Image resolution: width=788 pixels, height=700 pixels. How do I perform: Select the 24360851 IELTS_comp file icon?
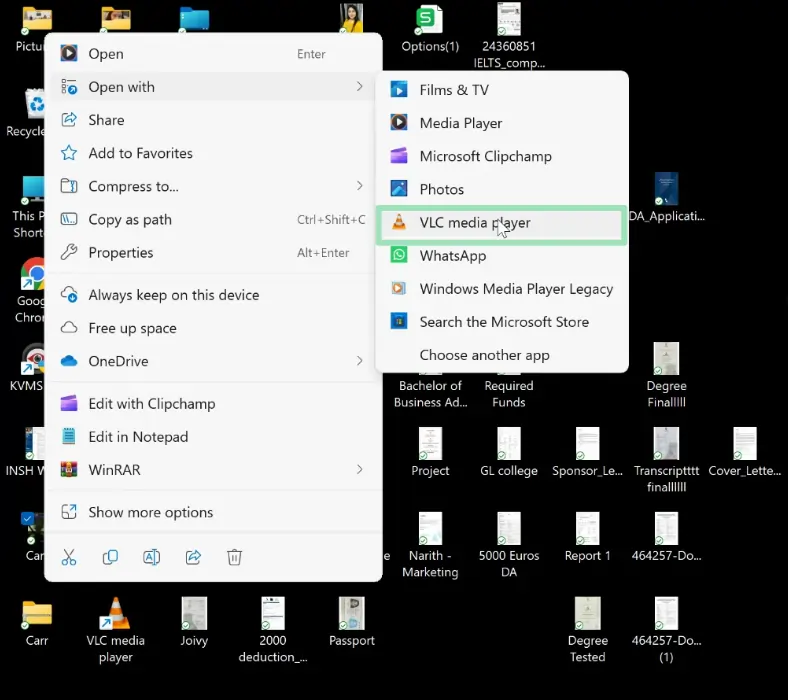point(509,19)
